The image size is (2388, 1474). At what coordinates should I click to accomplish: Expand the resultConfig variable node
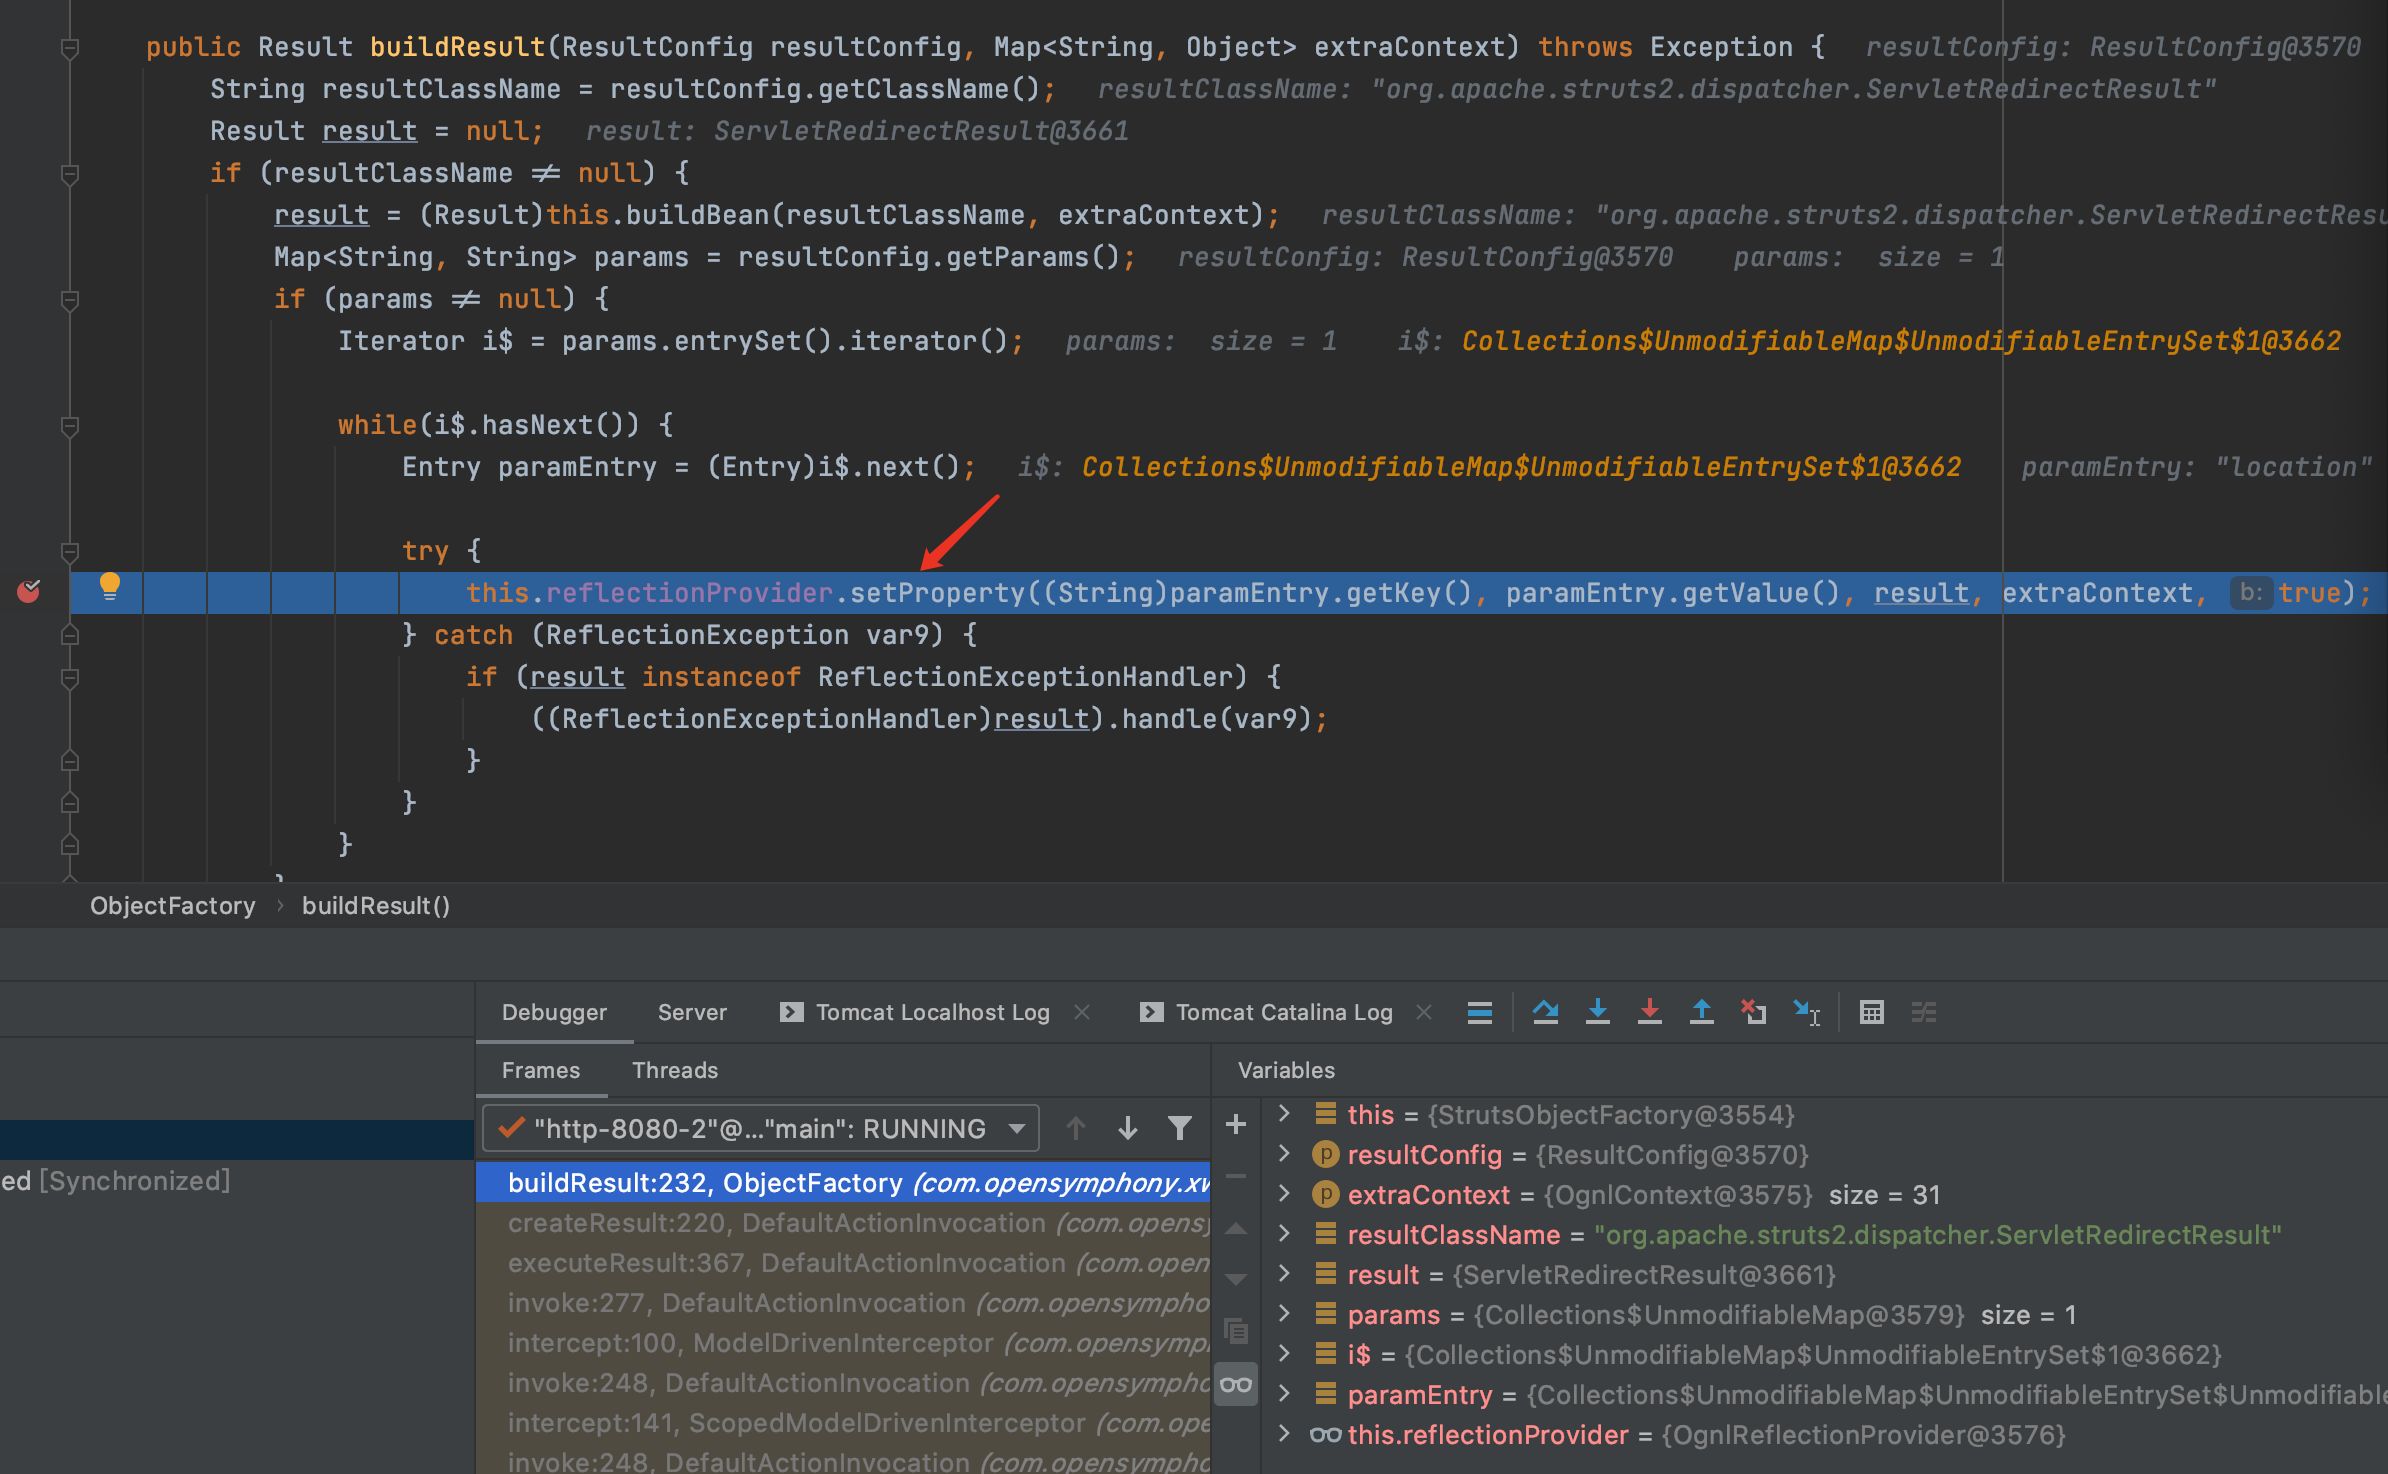[x=1284, y=1154]
